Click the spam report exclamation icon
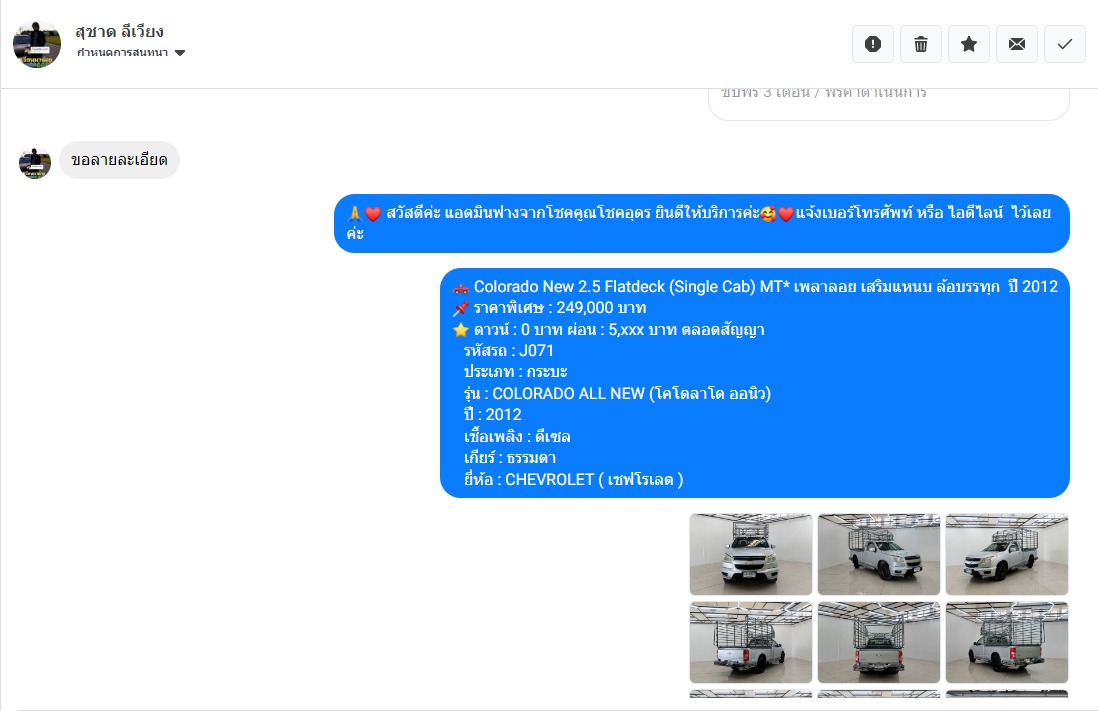The image size is (1098, 711). pyautogui.click(x=873, y=44)
